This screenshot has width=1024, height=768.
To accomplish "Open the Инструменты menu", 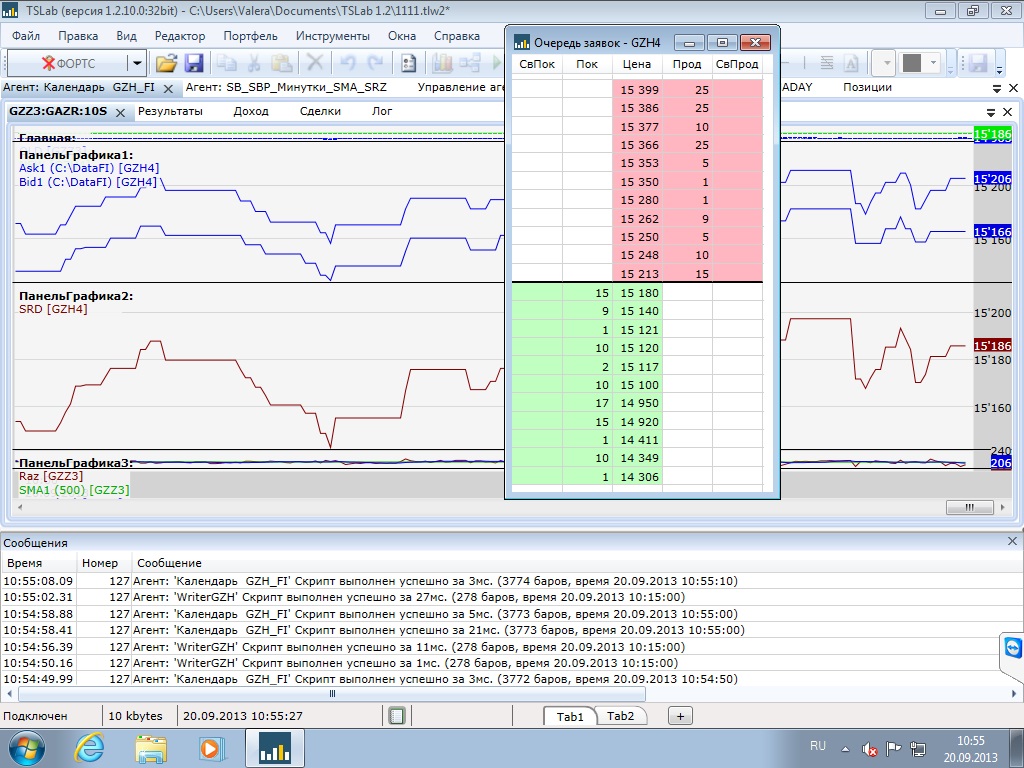I will 332,36.
